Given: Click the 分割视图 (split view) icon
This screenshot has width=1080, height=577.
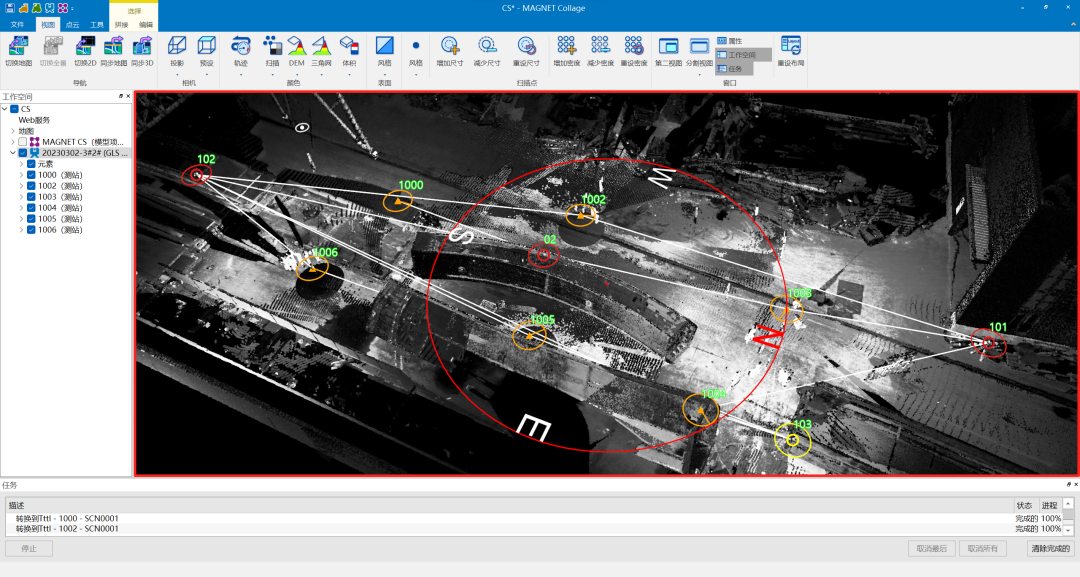Looking at the screenshot, I should (x=699, y=46).
